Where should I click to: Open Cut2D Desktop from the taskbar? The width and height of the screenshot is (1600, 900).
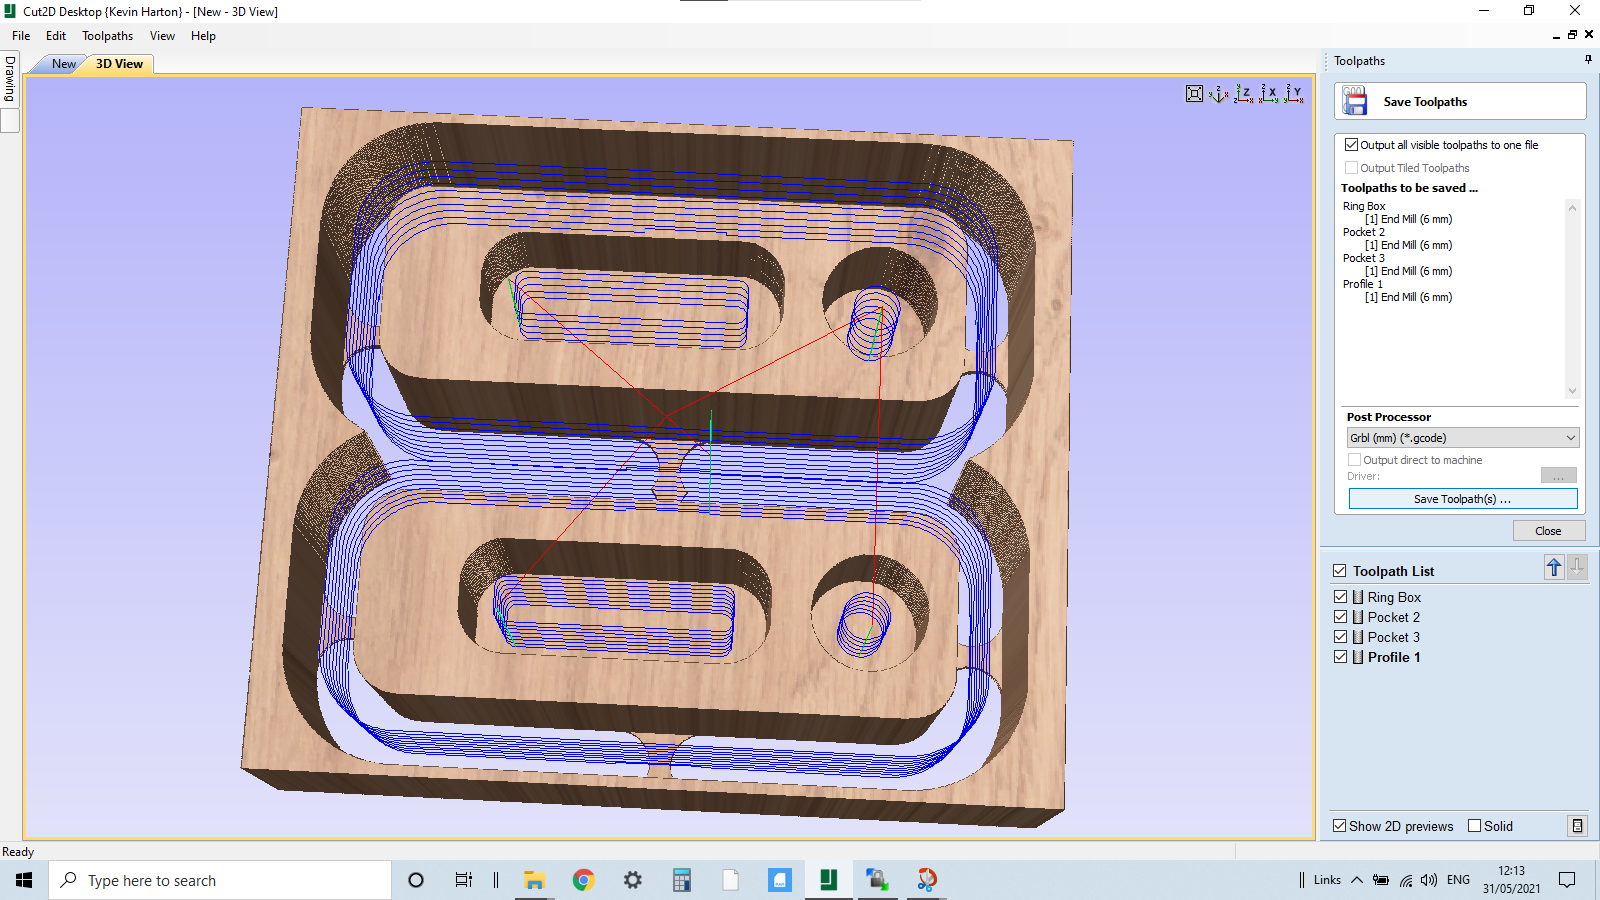[828, 880]
